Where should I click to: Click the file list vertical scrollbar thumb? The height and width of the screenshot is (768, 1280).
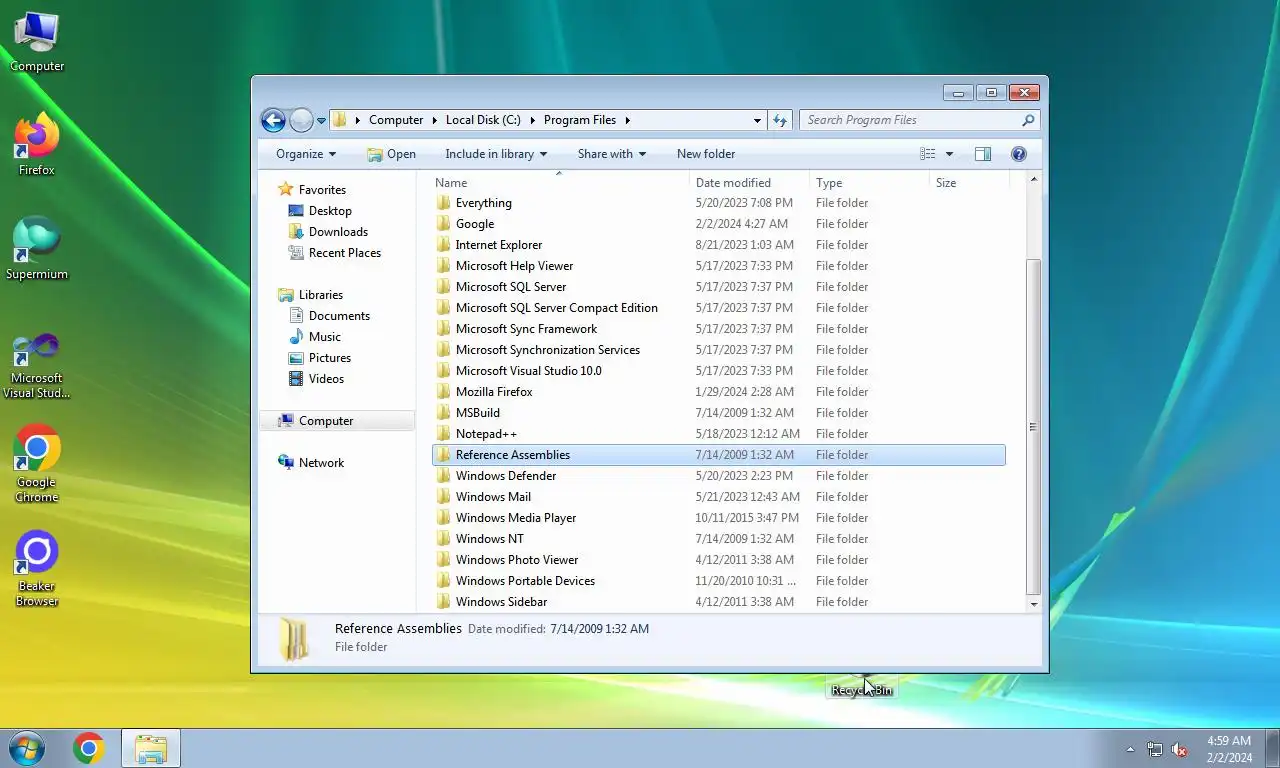(x=1033, y=427)
